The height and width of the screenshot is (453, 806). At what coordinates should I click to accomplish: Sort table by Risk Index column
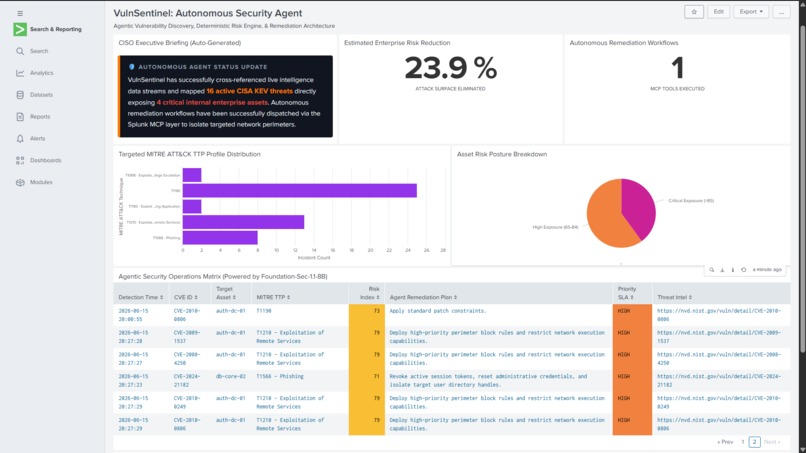click(371, 293)
